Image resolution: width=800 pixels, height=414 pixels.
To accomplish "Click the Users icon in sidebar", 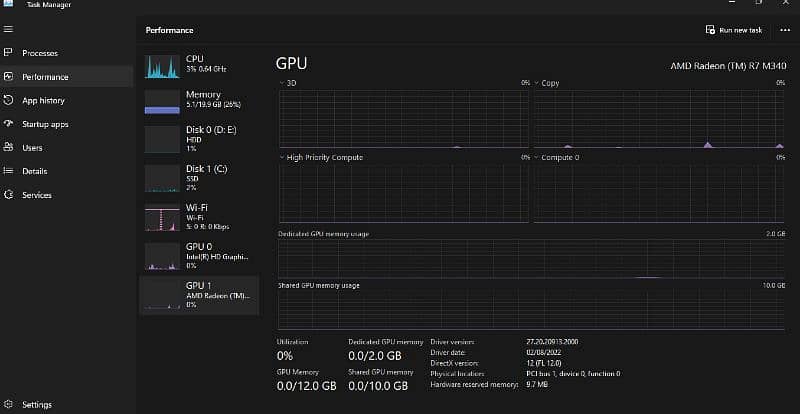I will 9,147.
